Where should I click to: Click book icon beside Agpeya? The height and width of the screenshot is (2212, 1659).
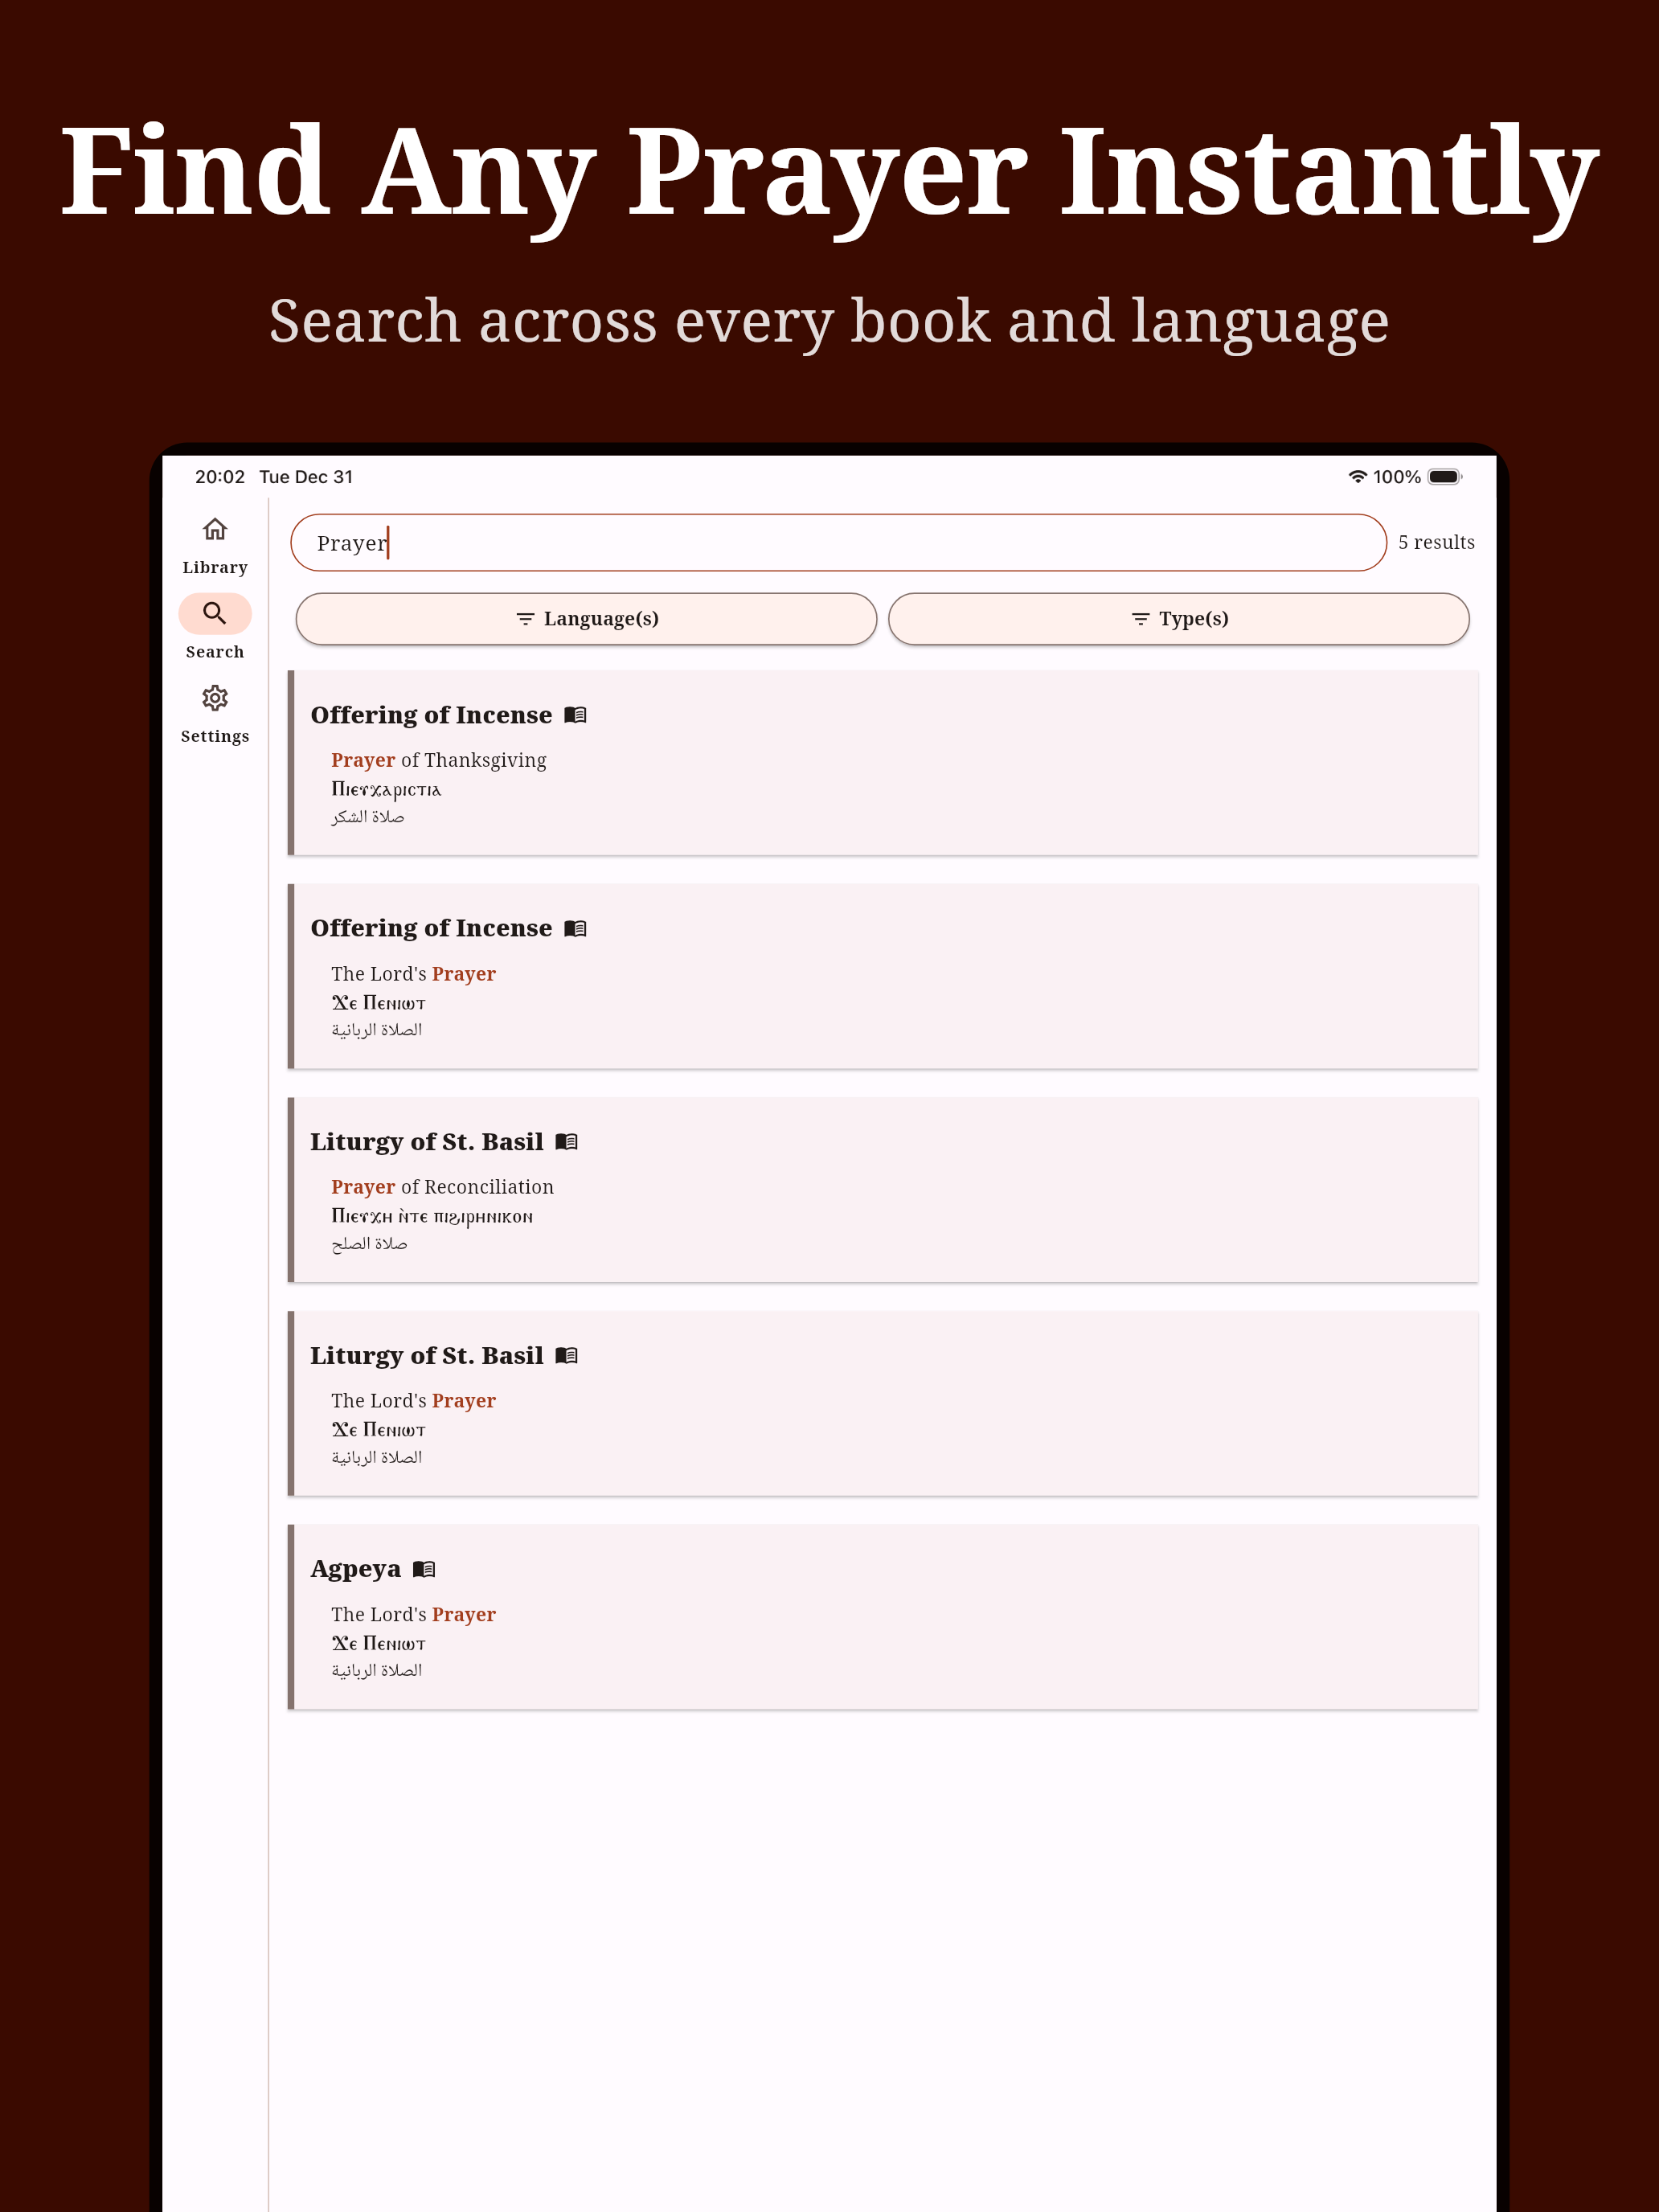pos(424,1569)
